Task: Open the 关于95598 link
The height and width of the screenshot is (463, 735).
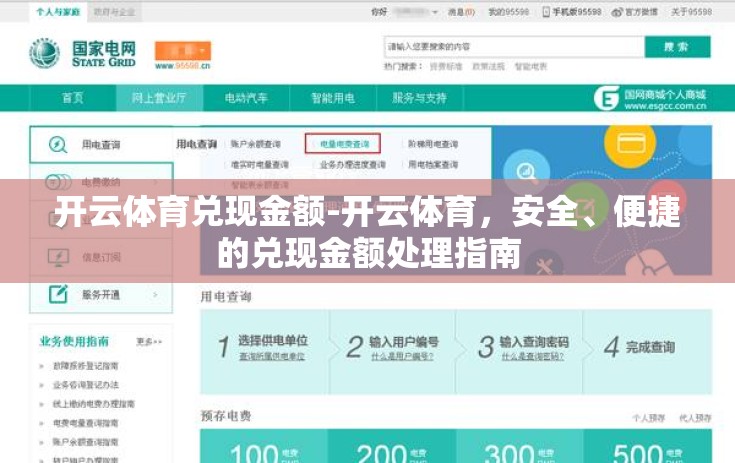Action: coord(691,12)
